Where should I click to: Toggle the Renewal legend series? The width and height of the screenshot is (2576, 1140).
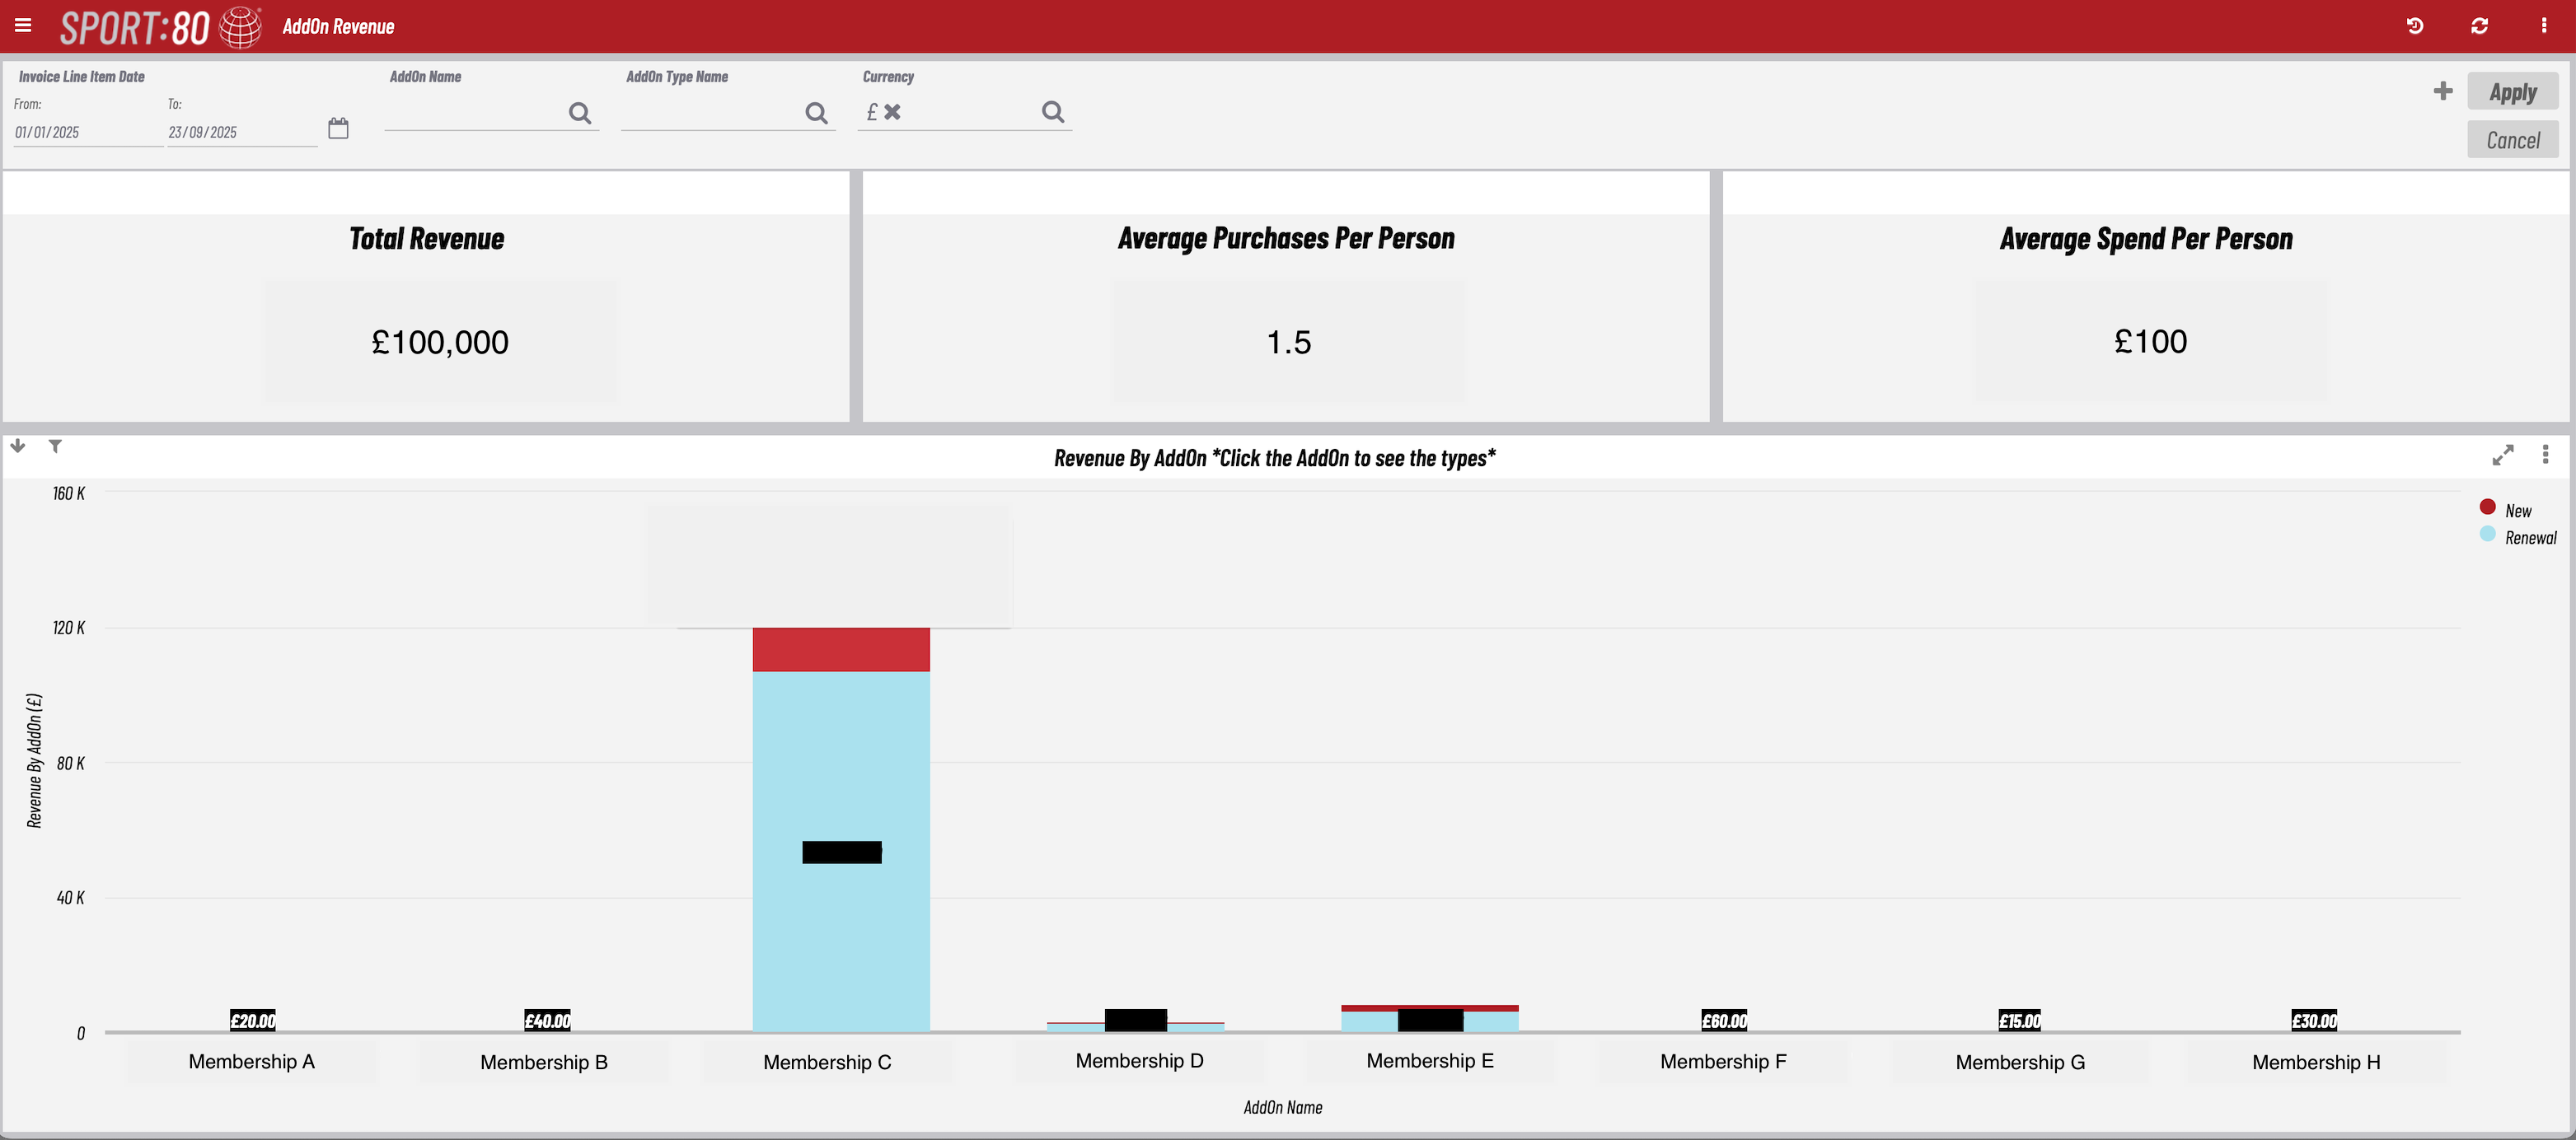[x=2529, y=537]
